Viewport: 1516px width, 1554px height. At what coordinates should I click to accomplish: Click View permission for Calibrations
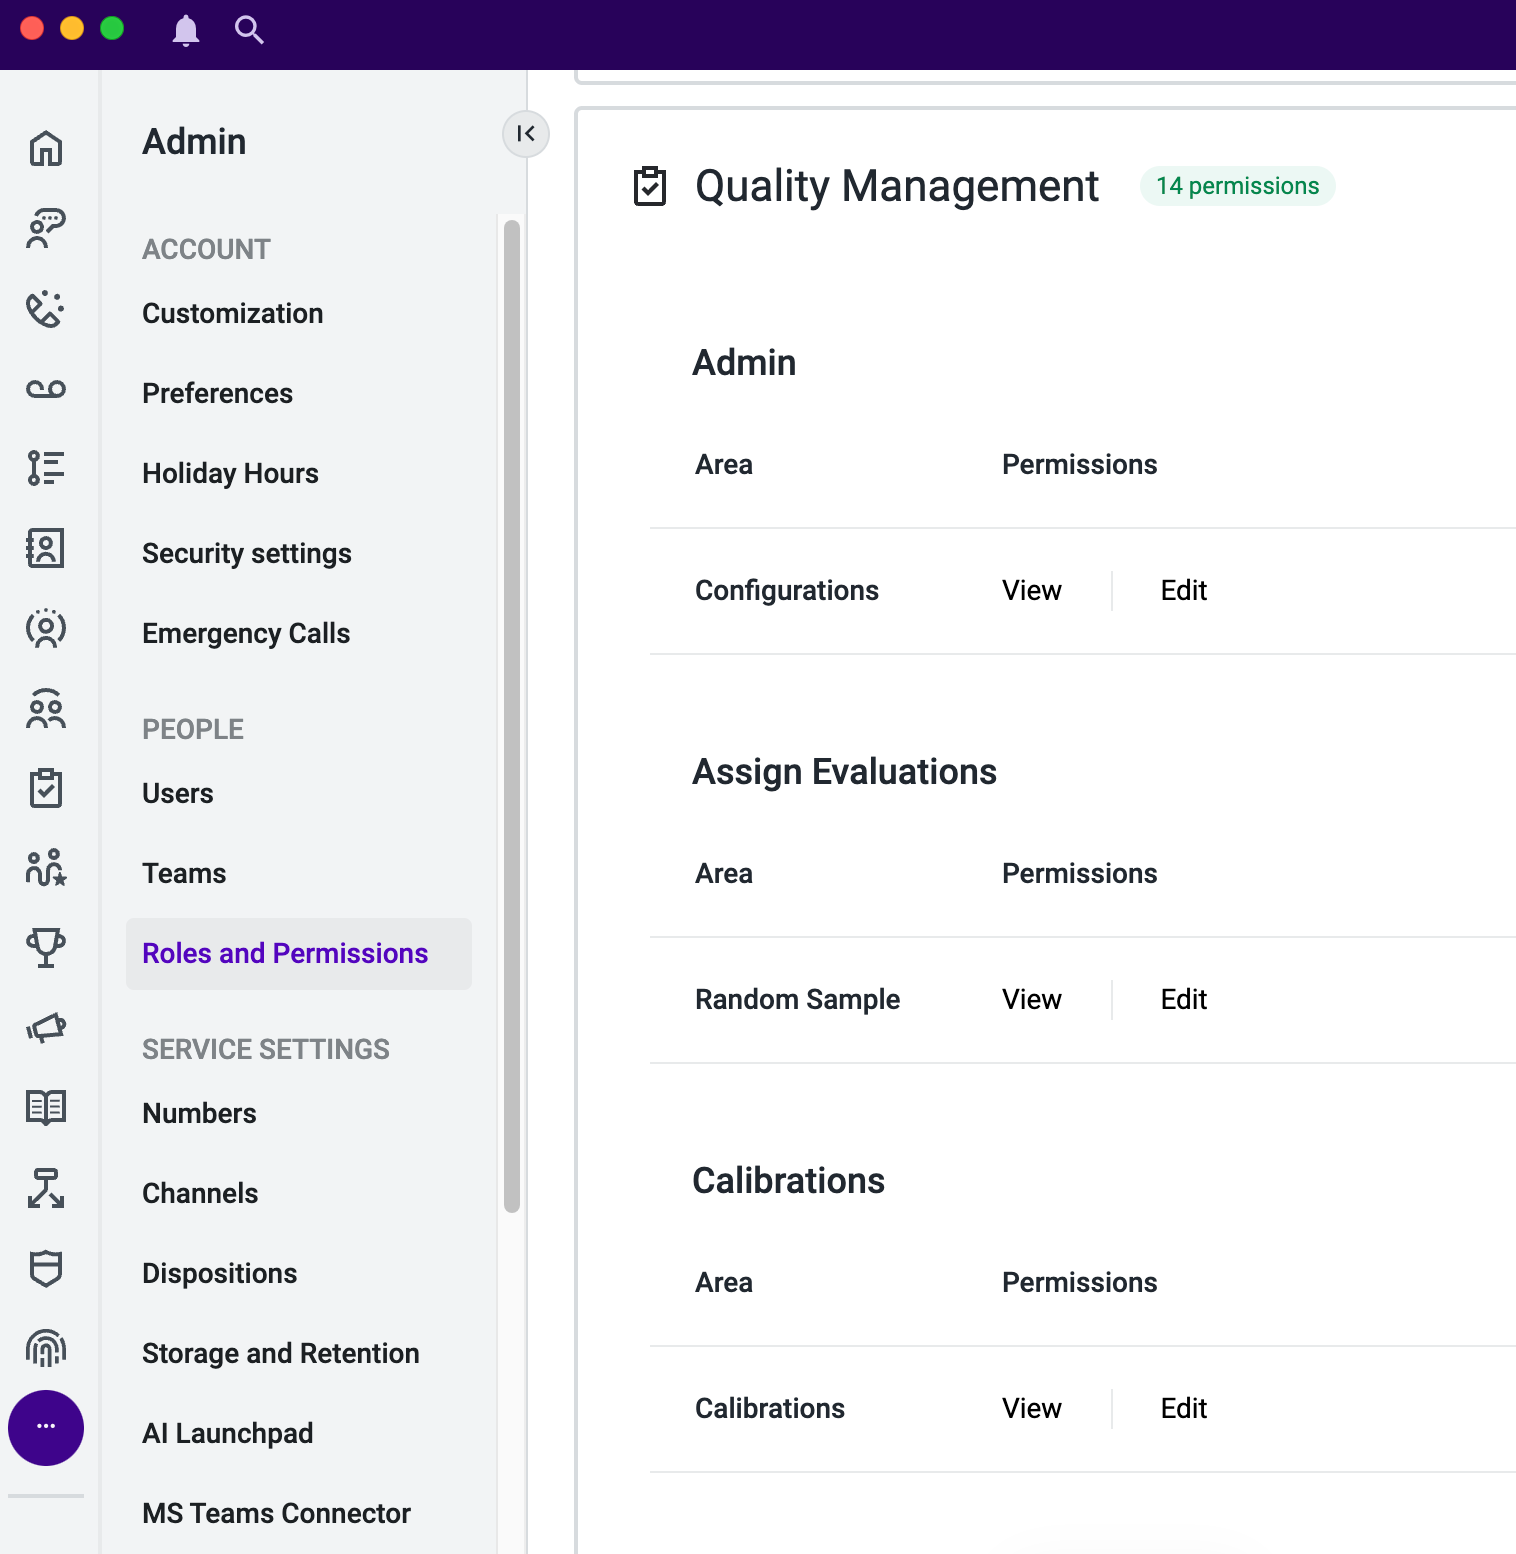tap(1032, 1408)
